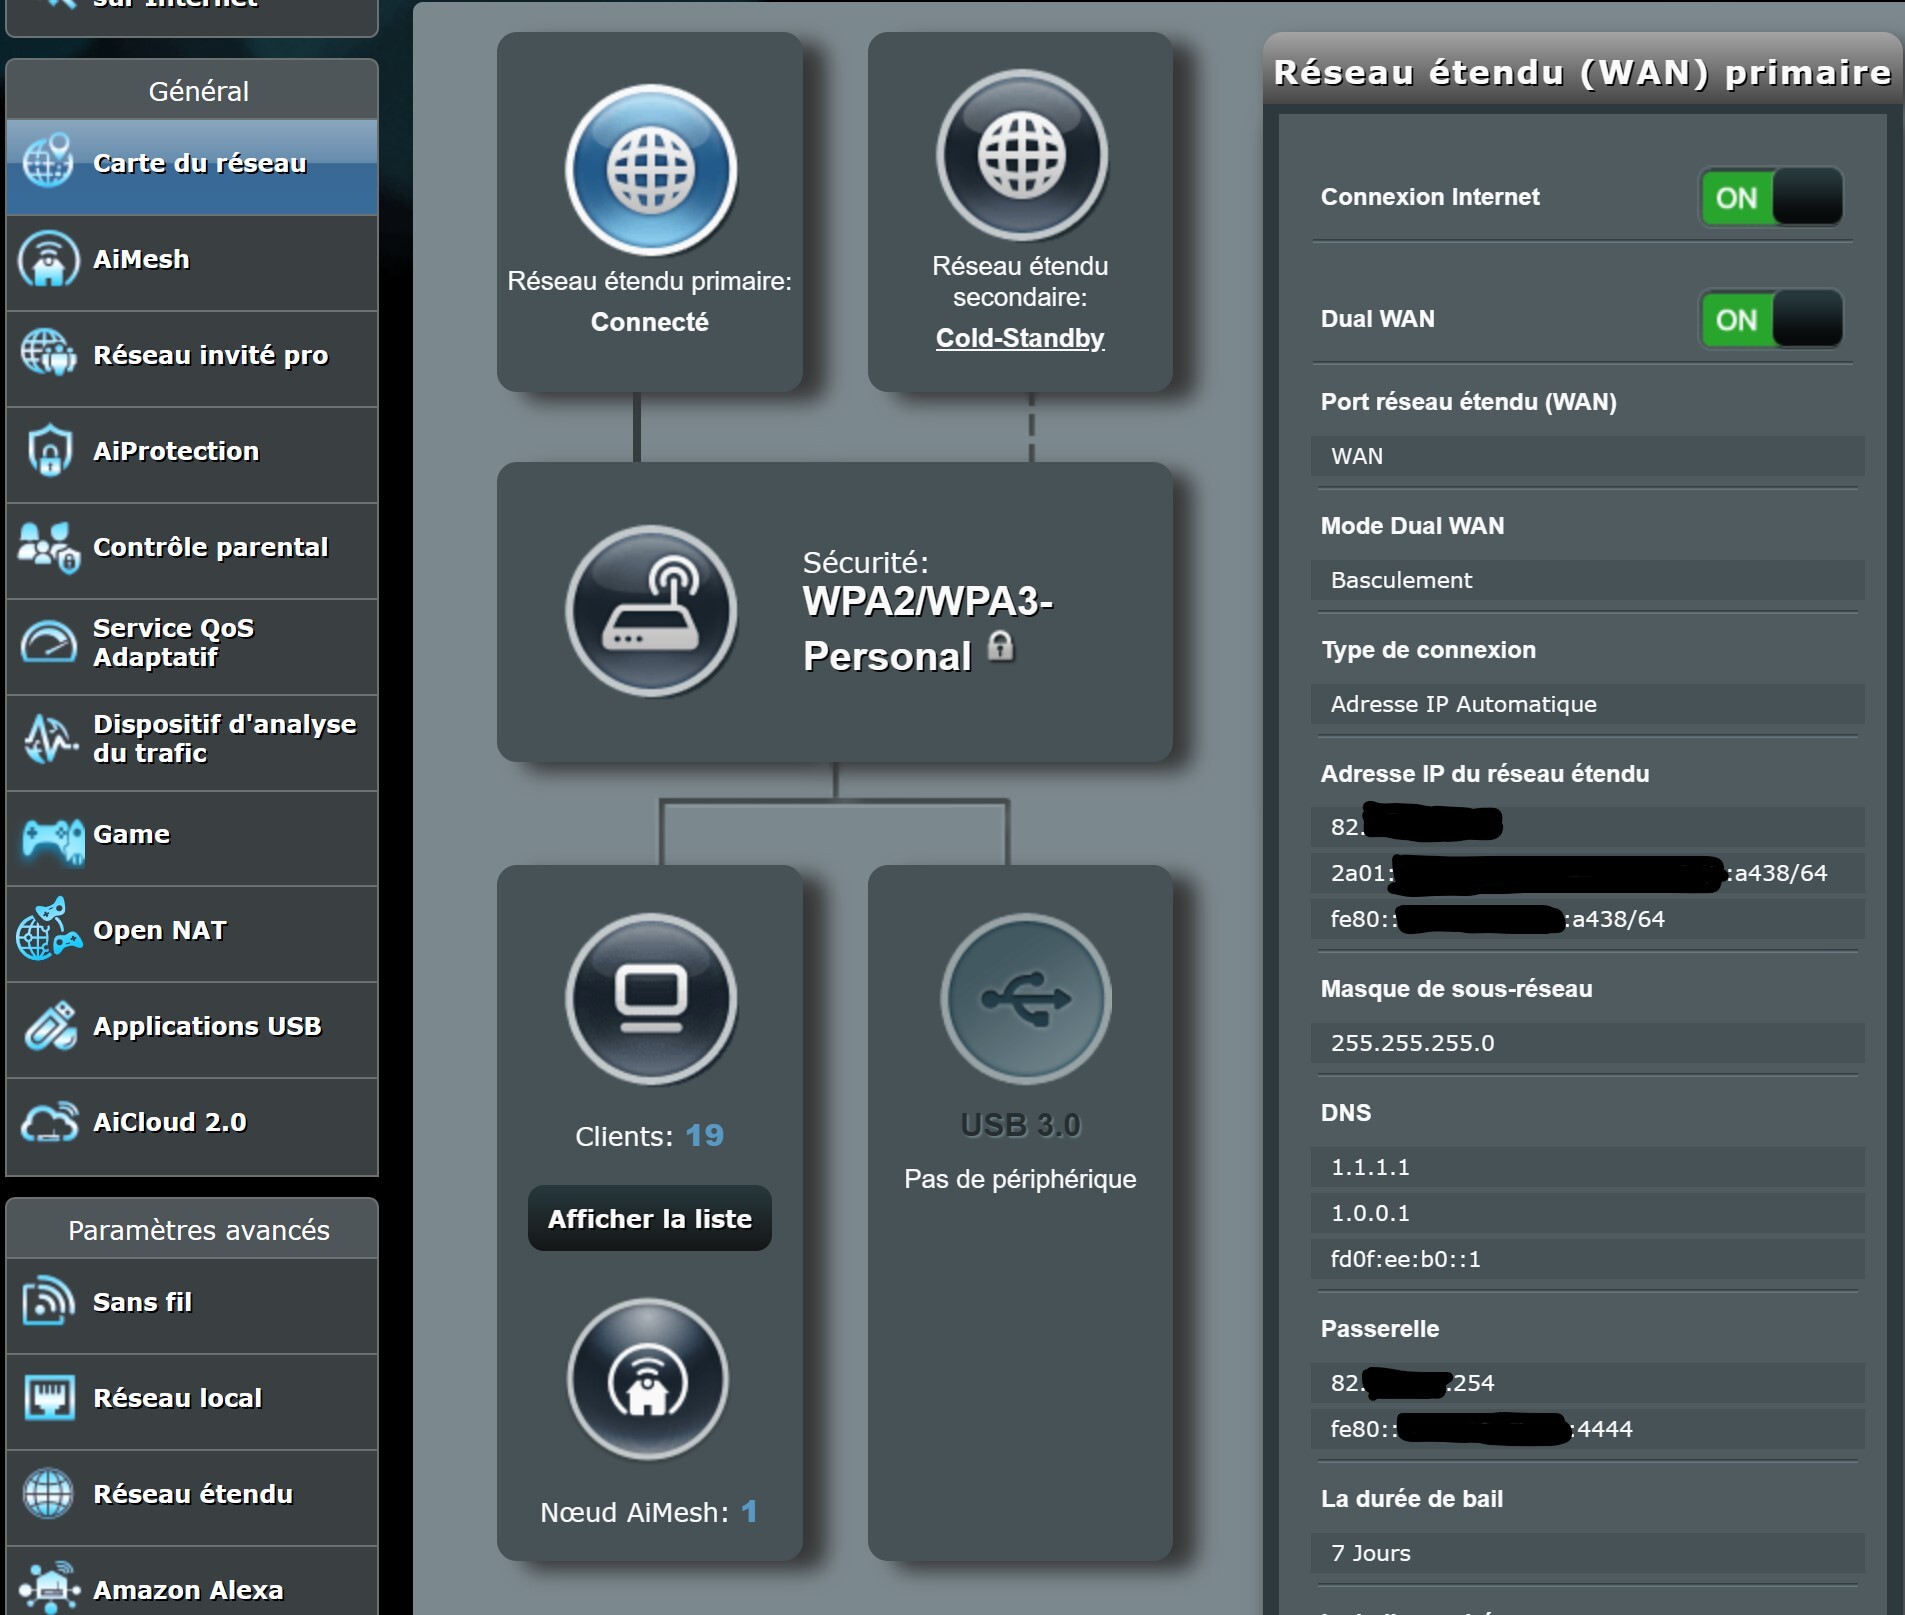Click the Réseau étendu globe icon in sidebar
Viewport: 1905px width, 1615px height.
tap(48, 1494)
